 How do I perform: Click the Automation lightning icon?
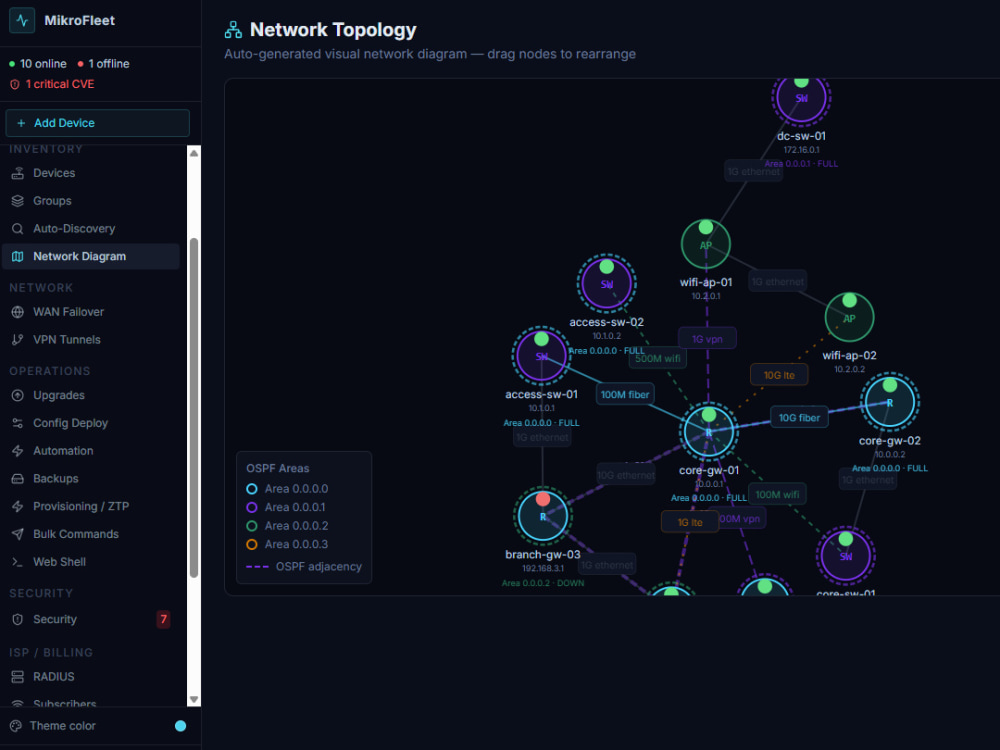(18, 451)
